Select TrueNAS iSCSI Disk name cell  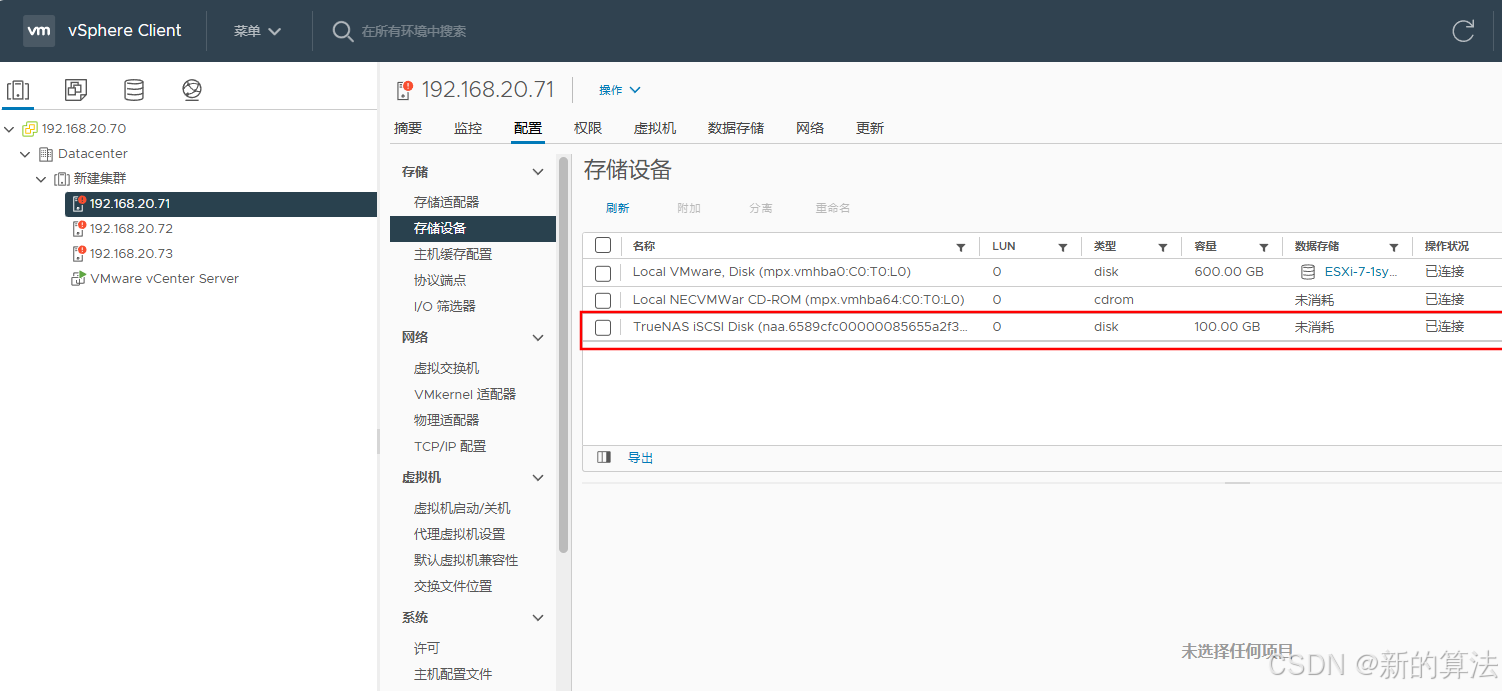coord(800,327)
